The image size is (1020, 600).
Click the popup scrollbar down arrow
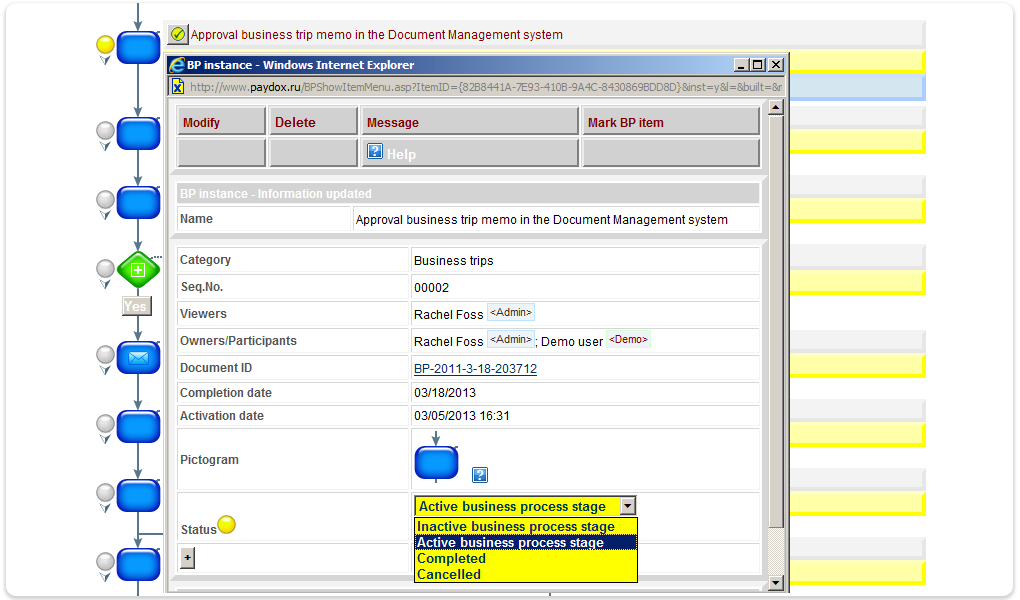[x=775, y=582]
